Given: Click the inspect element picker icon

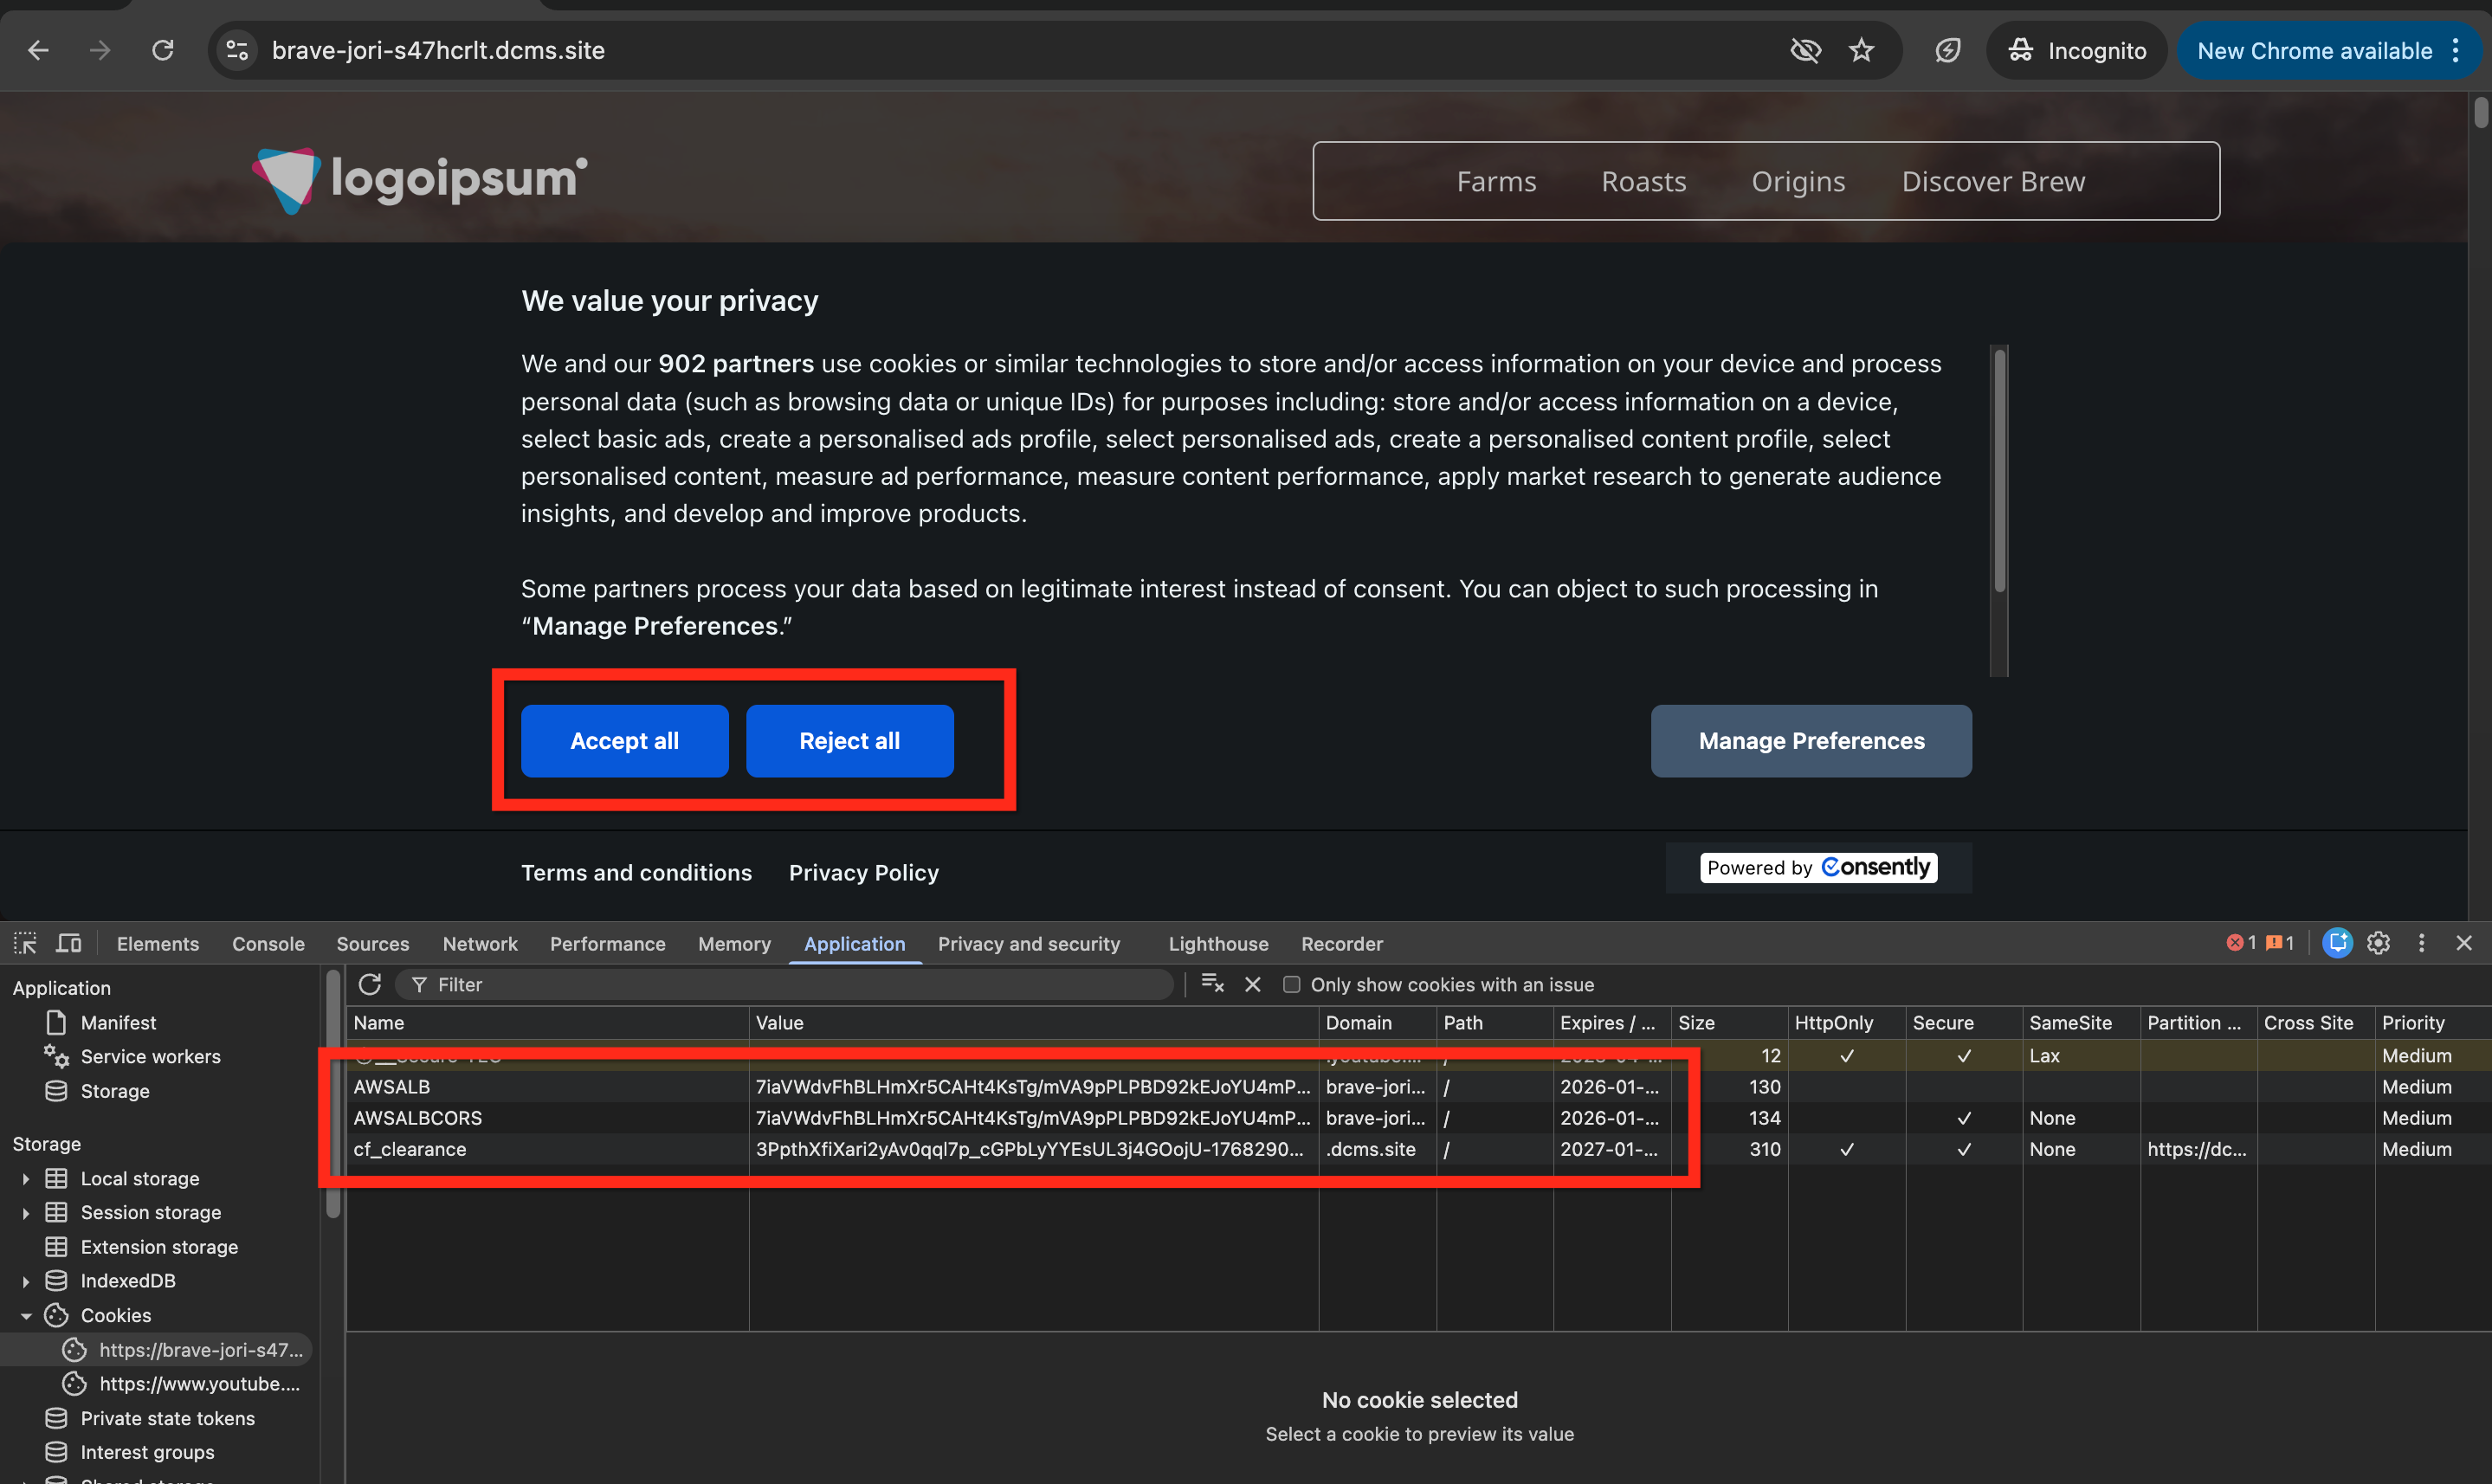Looking at the screenshot, I should tap(25, 943).
